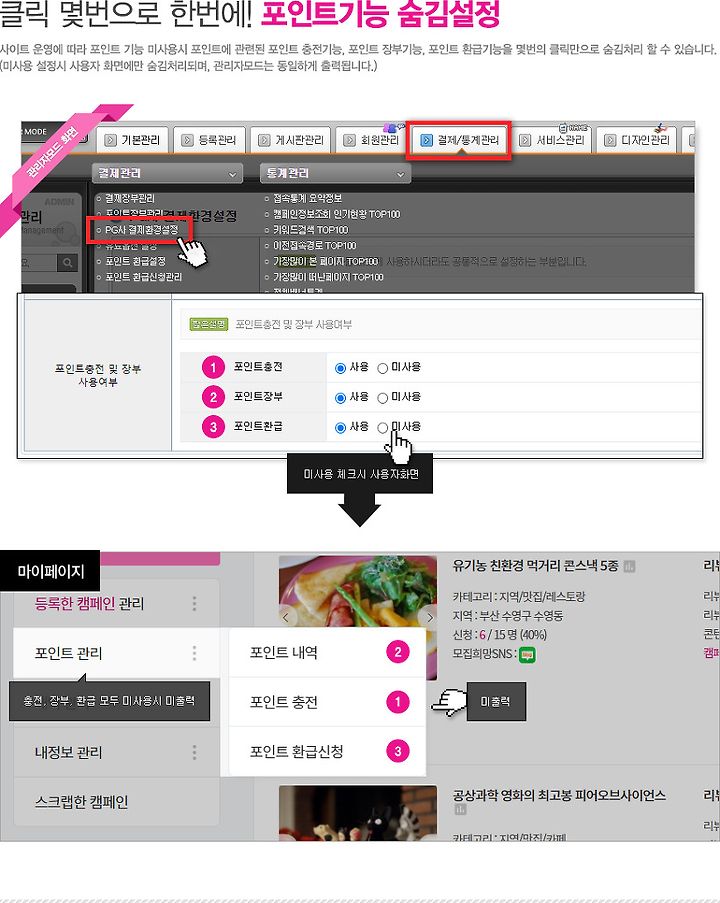Click the three-dot icon beside 내정보 관리
This screenshot has height=903, width=720.
point(194,752)
